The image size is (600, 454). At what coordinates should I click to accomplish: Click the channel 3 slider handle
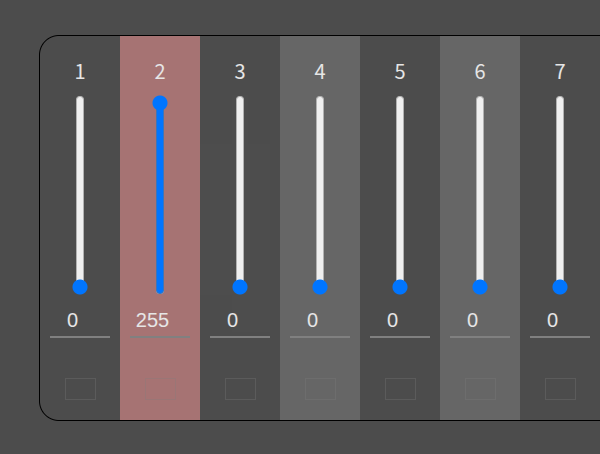point(240,287)
